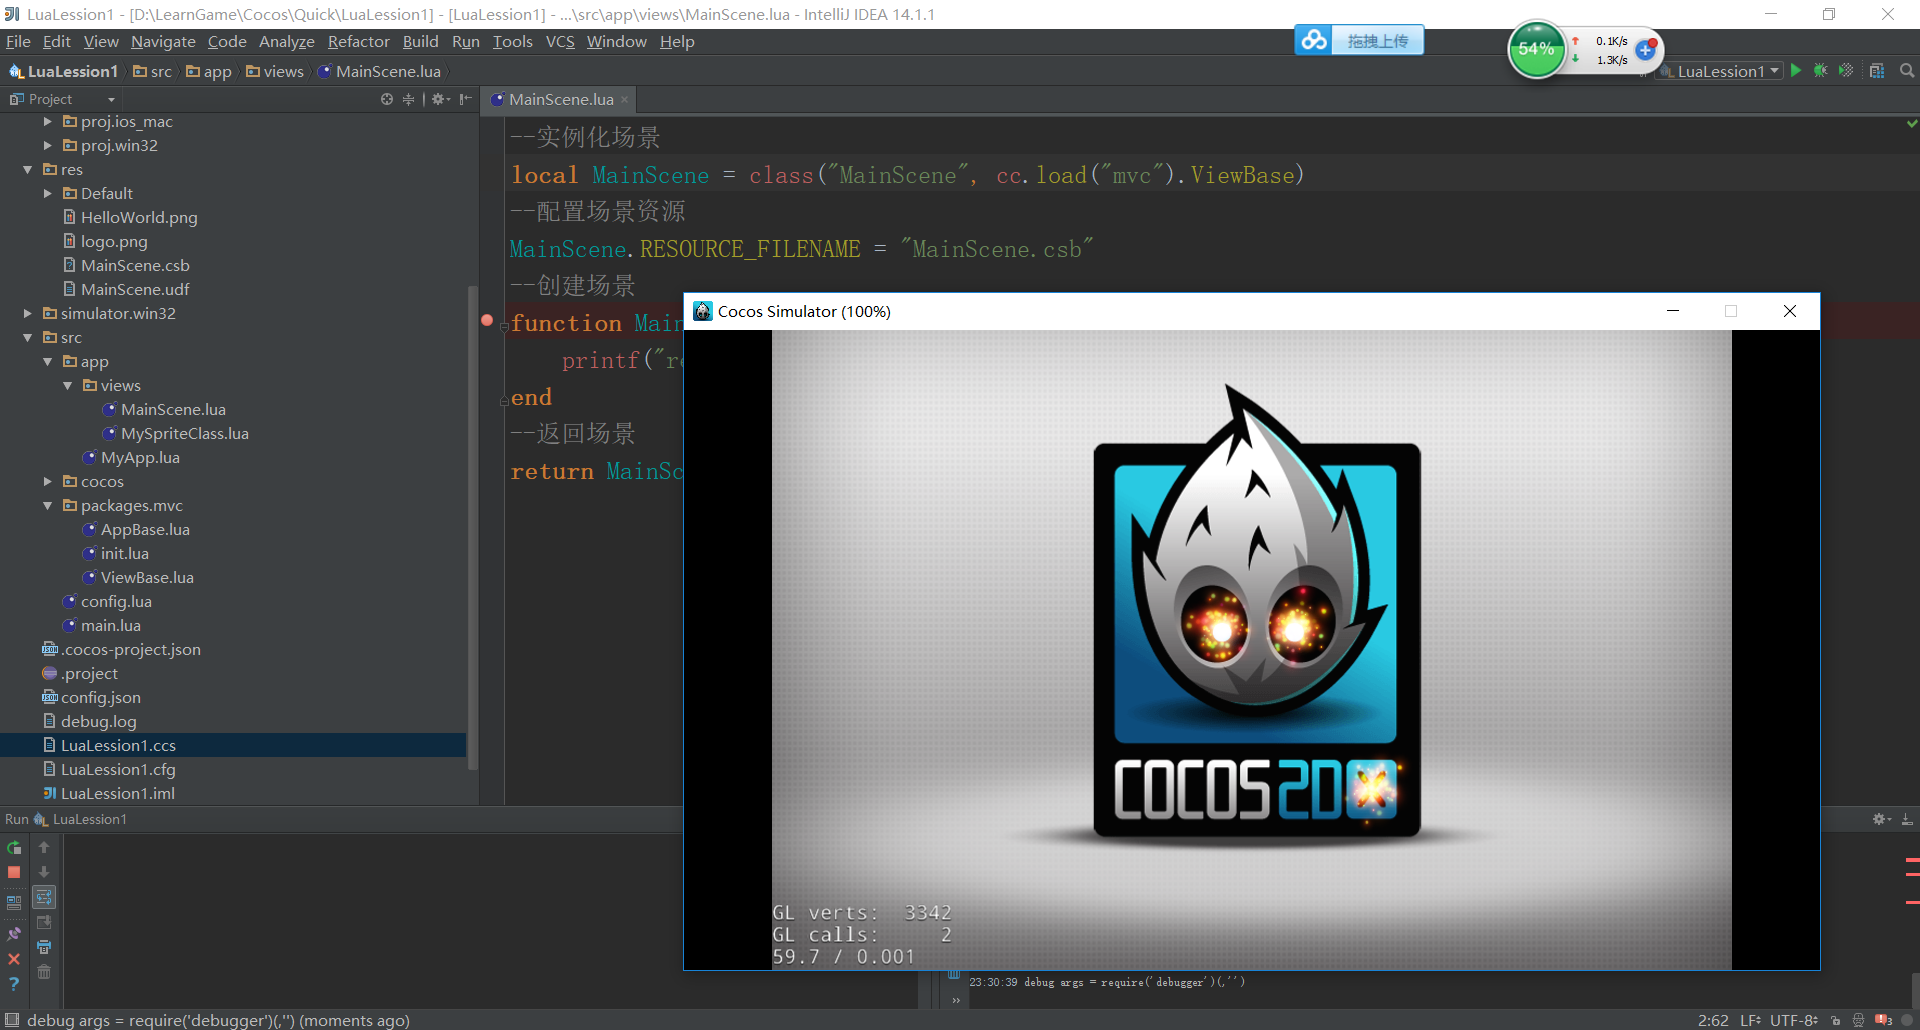
Task: Click the Baidu cloud upload icon
Action: (x=1314, y=40)
